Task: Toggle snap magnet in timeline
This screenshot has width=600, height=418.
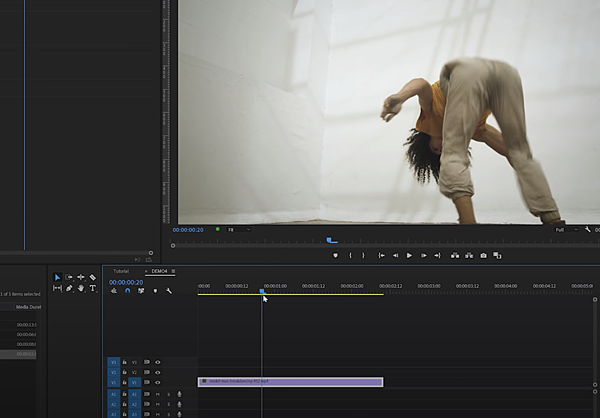Action: 128,291
